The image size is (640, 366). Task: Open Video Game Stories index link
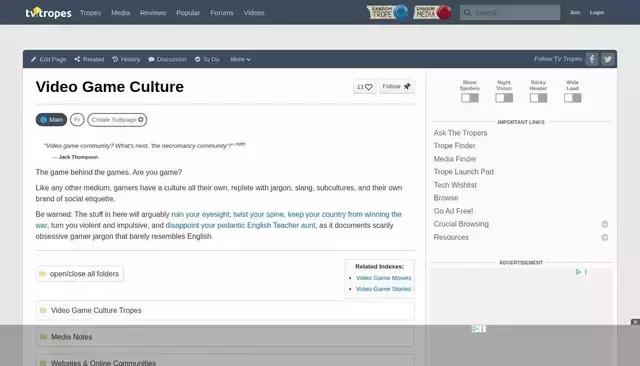point(383,289)
